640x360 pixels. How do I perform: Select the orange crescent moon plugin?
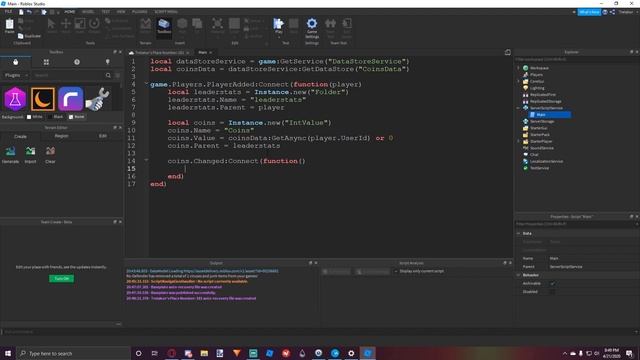click(43, 99)
